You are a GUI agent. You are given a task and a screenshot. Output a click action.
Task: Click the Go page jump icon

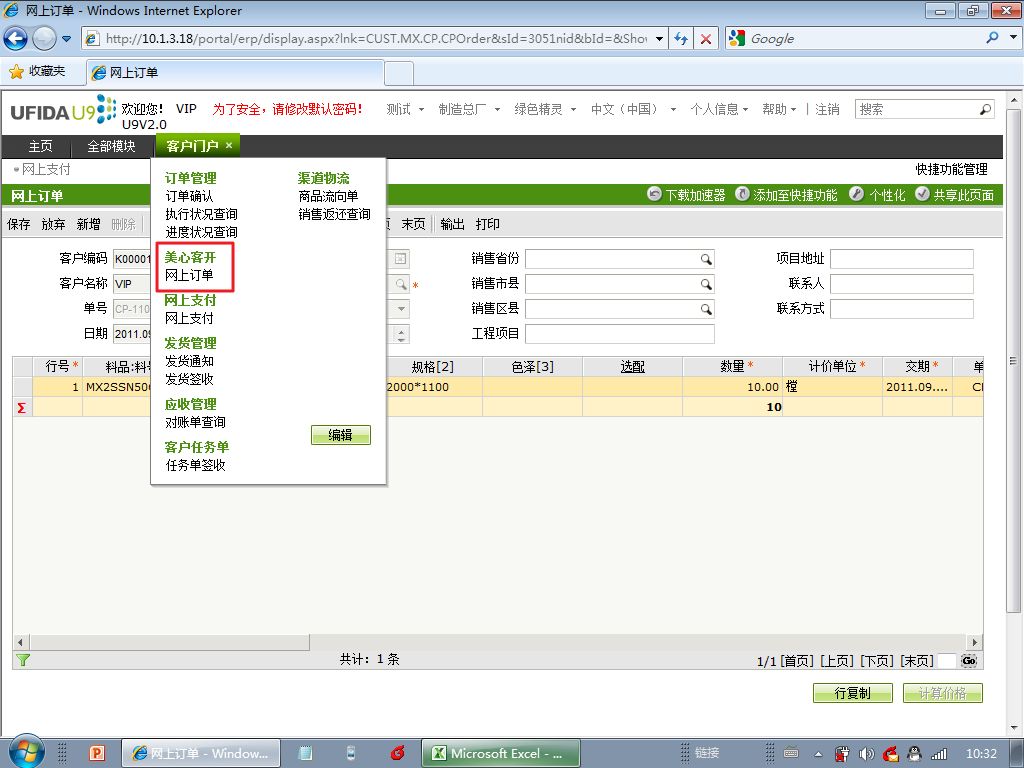[969, 660]
